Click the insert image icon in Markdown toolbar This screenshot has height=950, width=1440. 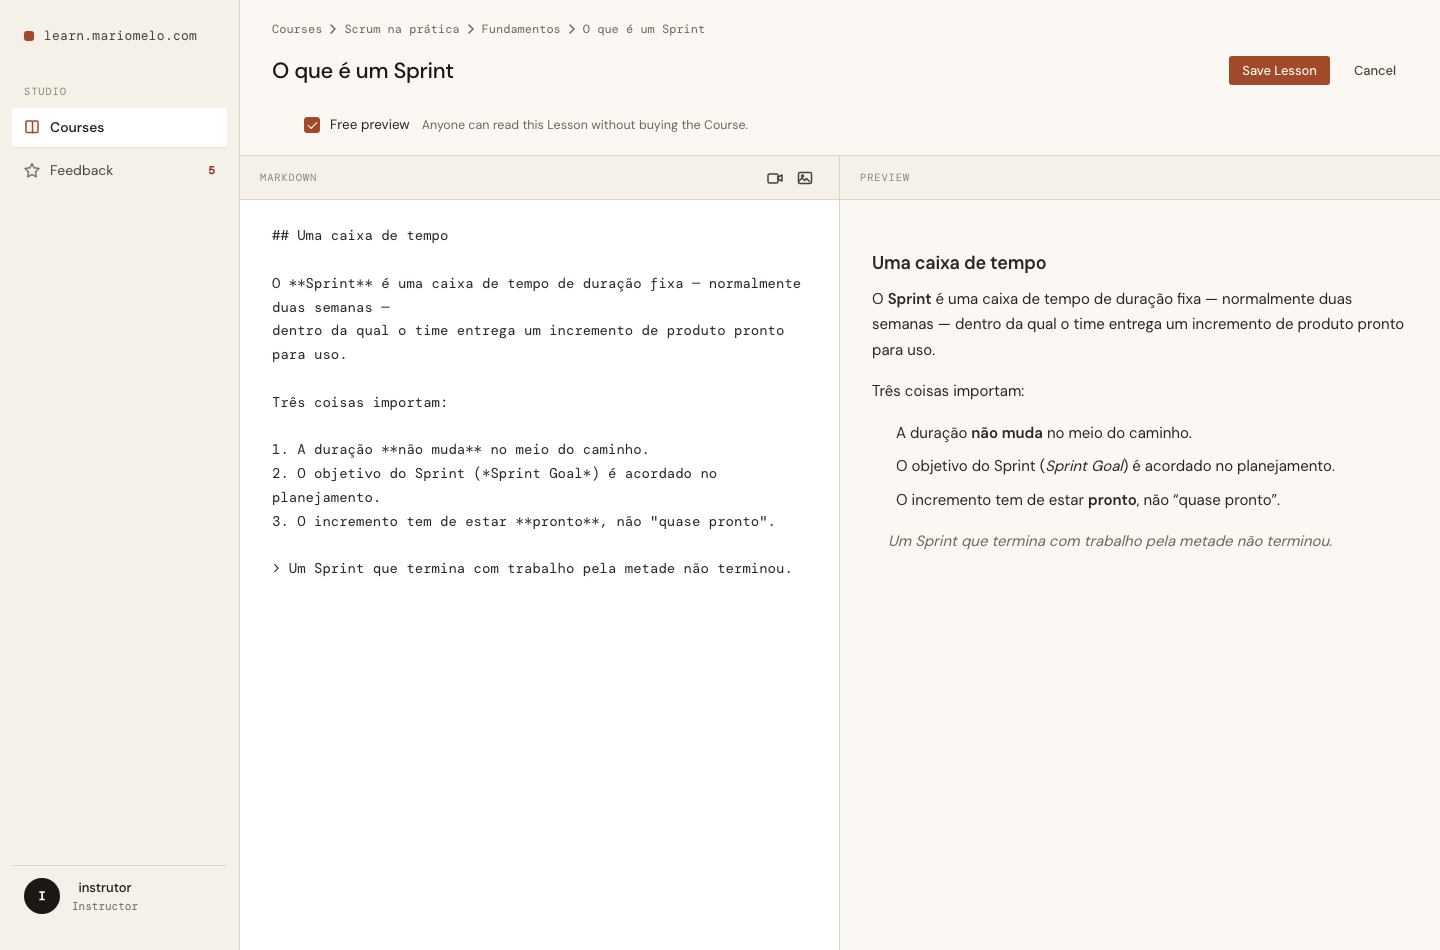(x=805, y=178)
